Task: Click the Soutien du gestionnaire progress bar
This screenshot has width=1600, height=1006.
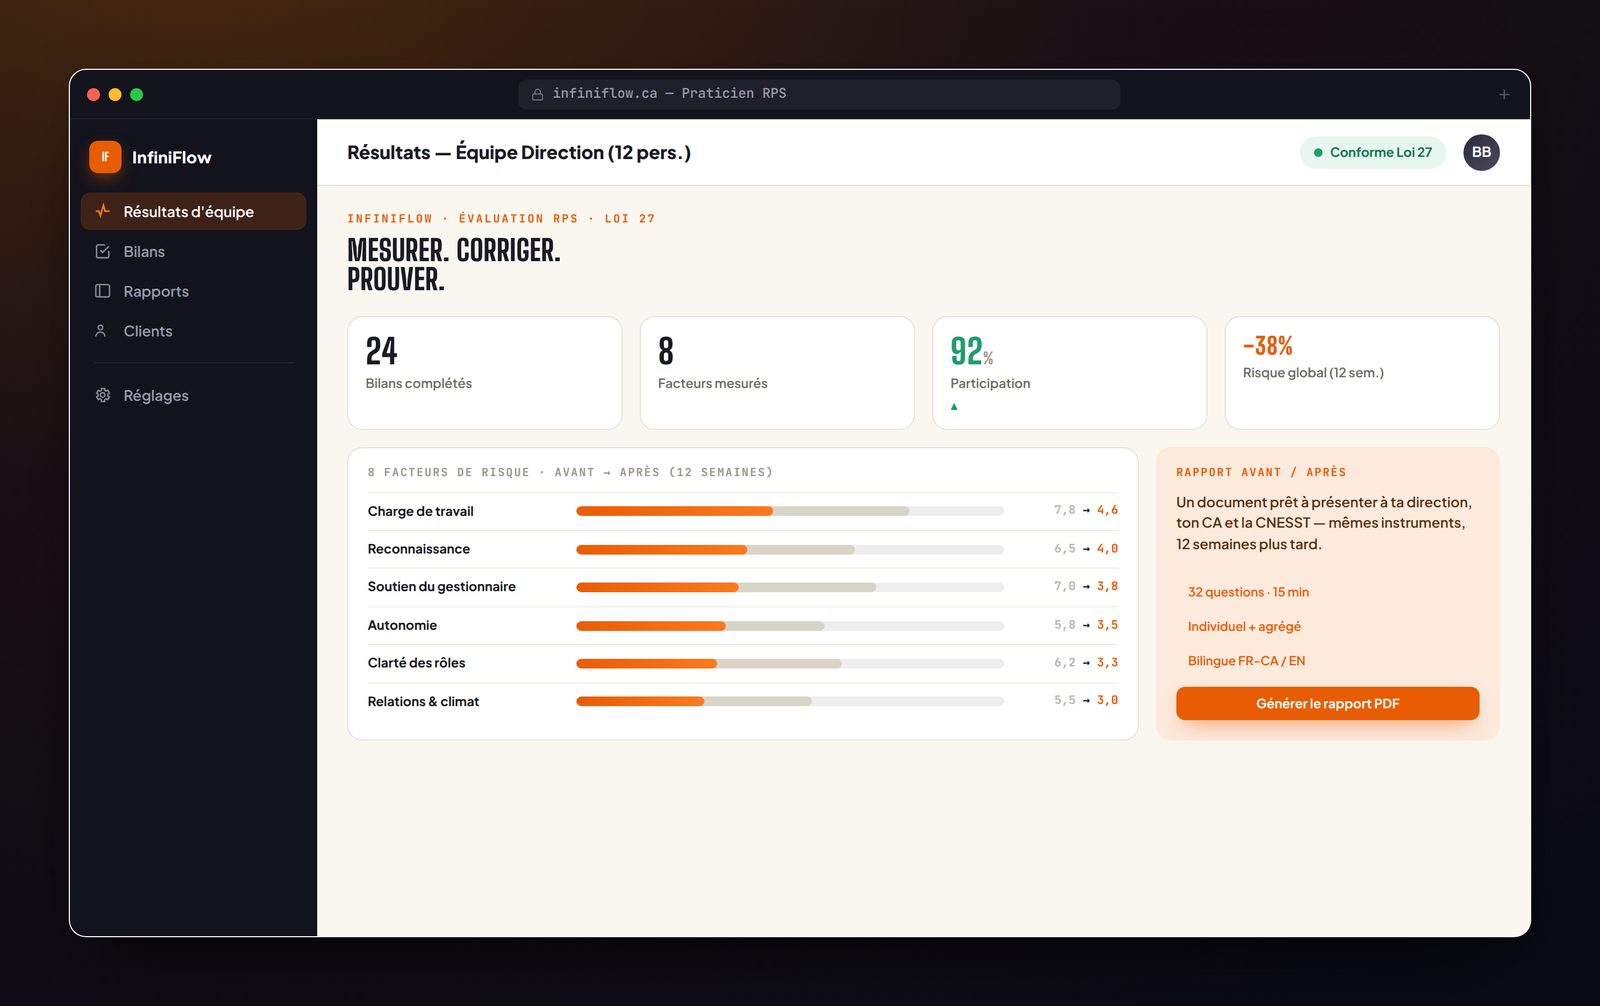Action: tap(790, 587)
